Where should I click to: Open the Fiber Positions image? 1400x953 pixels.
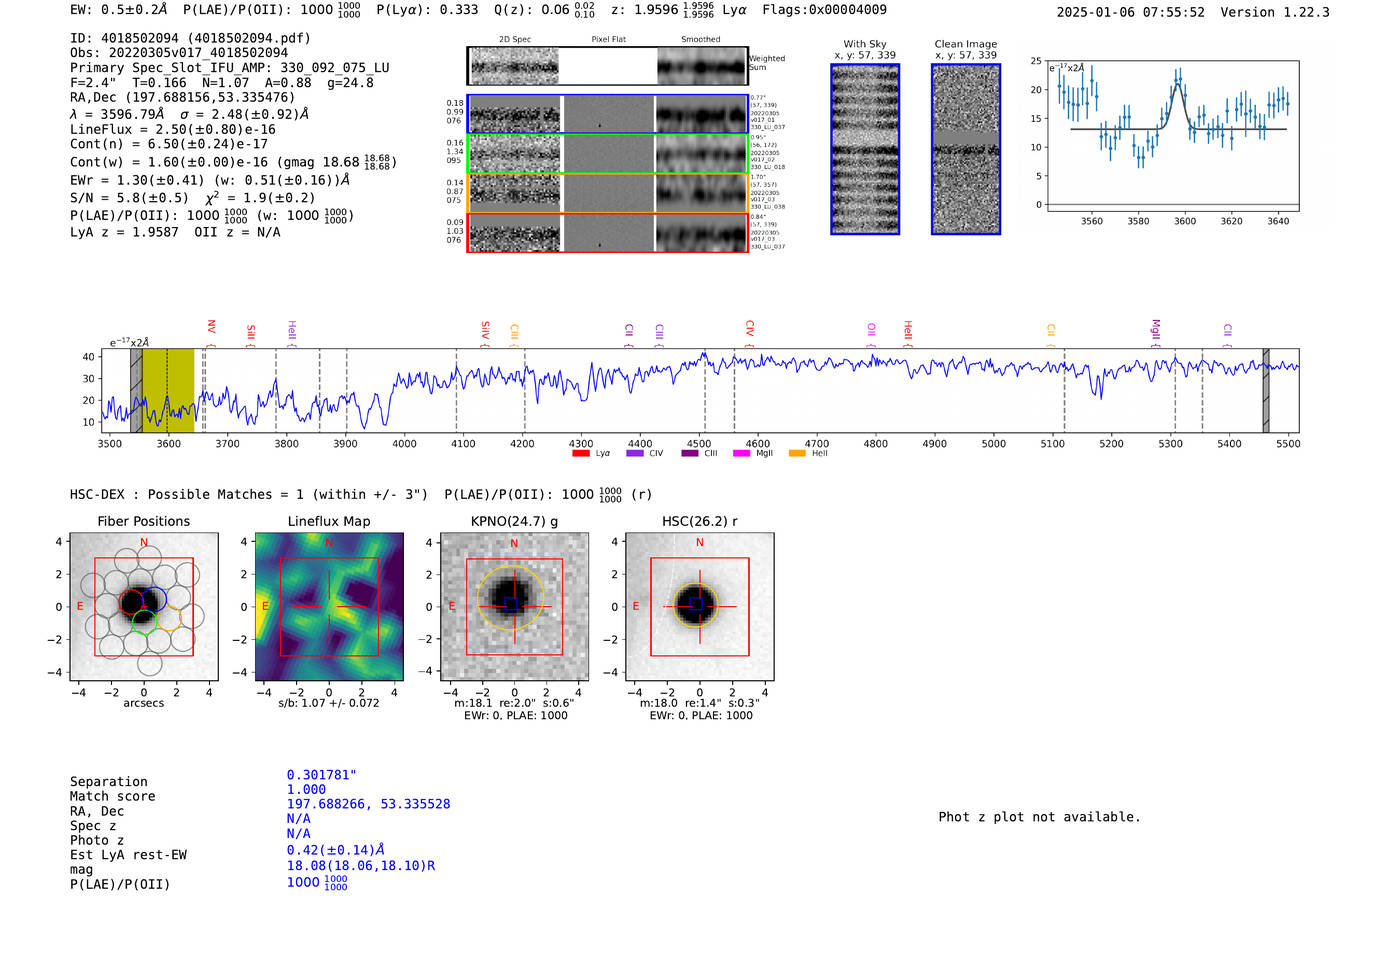(x=143, y=607)
